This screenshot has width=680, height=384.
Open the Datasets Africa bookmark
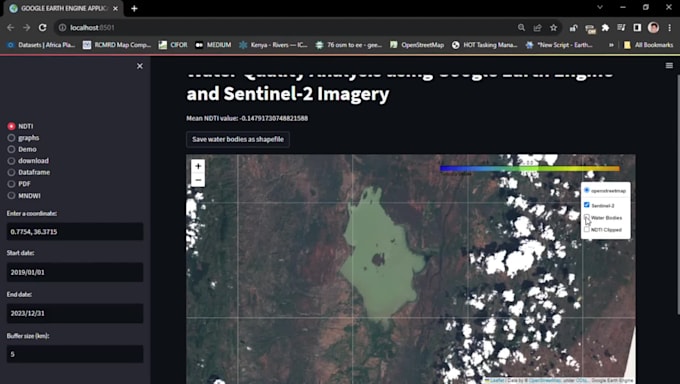tap(41, 45)
